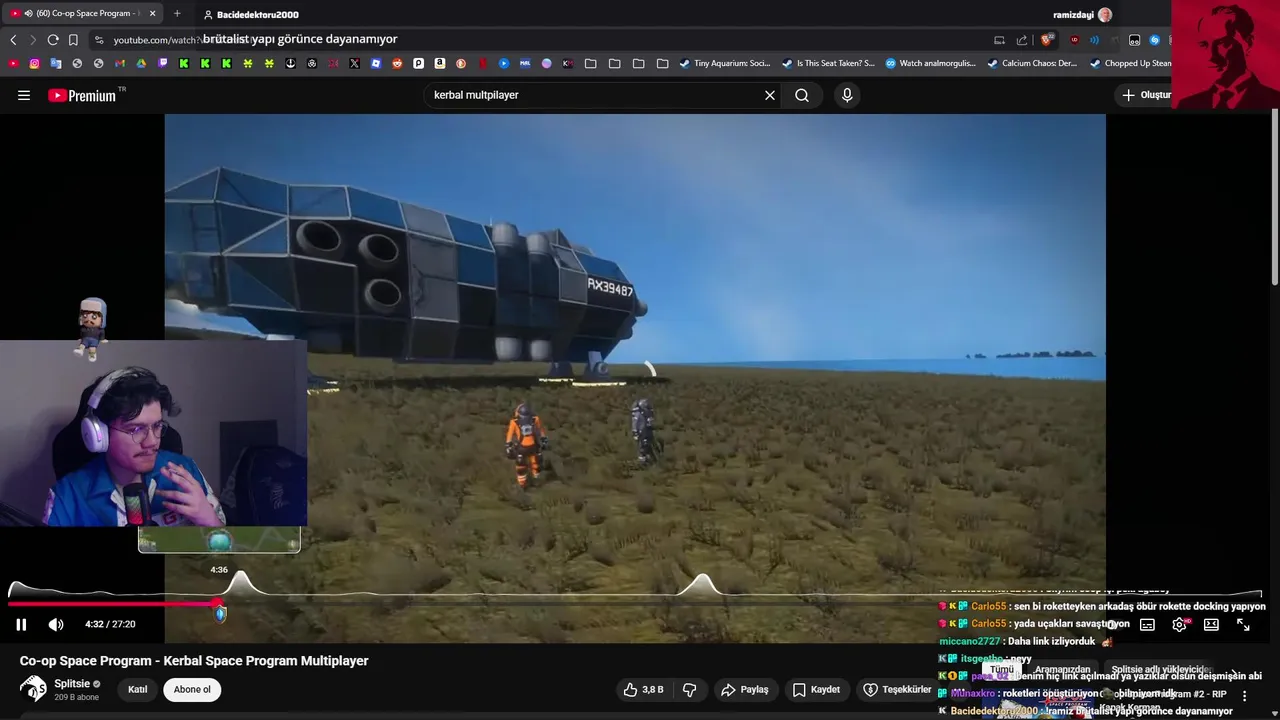Open Teşekkürler super thanks

coord(896,689)
